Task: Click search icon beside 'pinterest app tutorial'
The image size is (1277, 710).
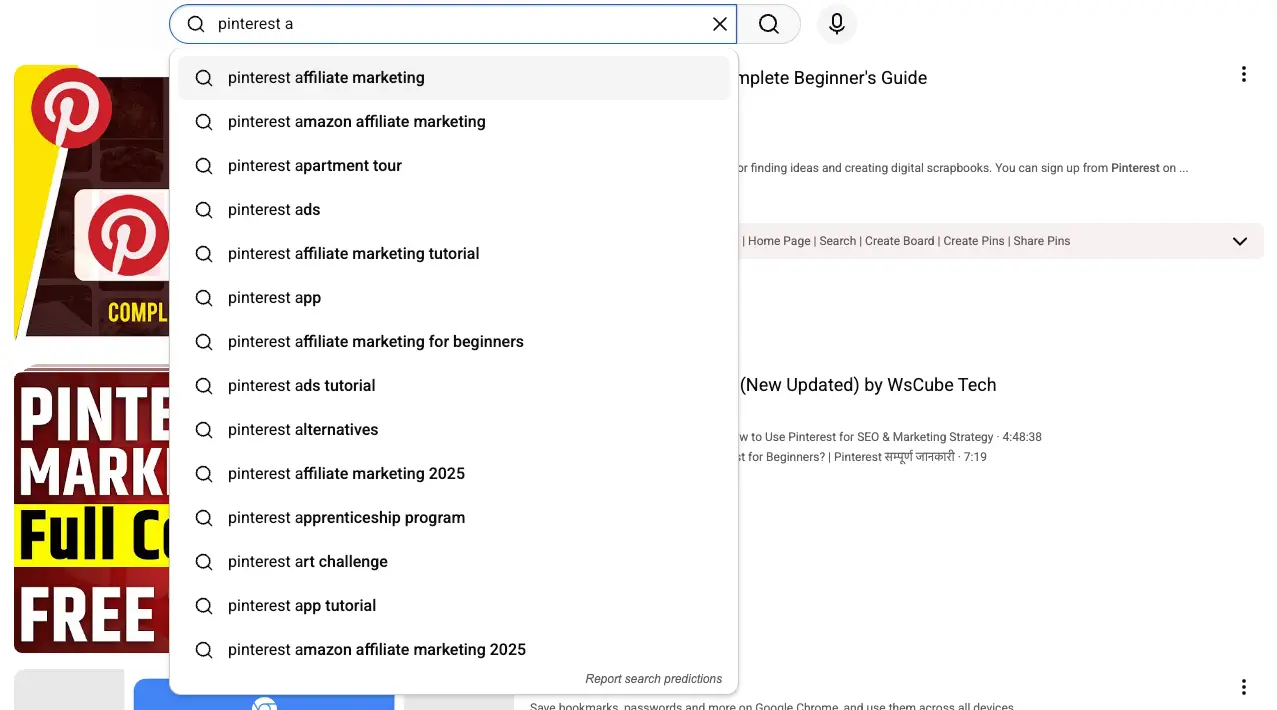Action: 204,606
